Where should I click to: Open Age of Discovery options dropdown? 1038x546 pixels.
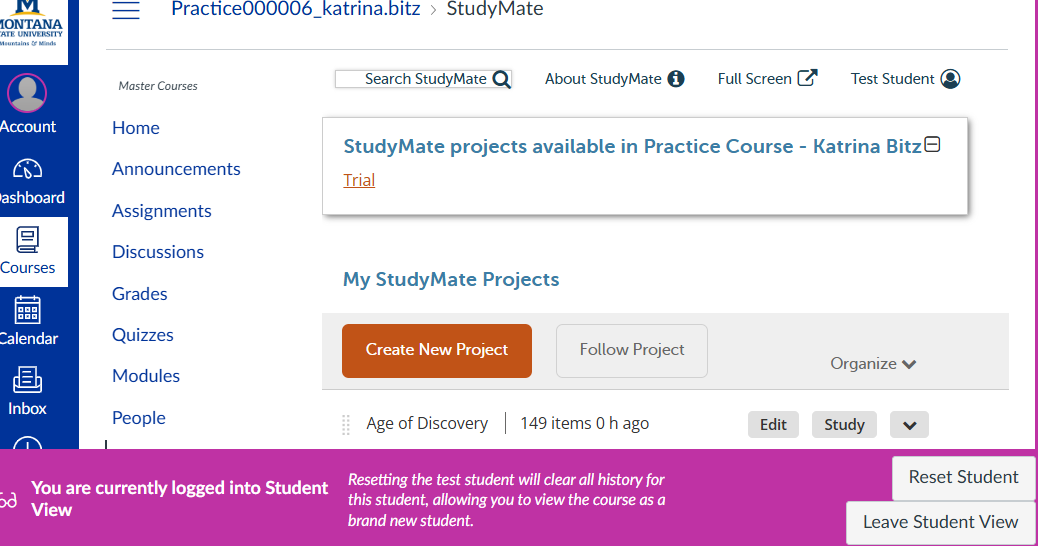[909, 424]
